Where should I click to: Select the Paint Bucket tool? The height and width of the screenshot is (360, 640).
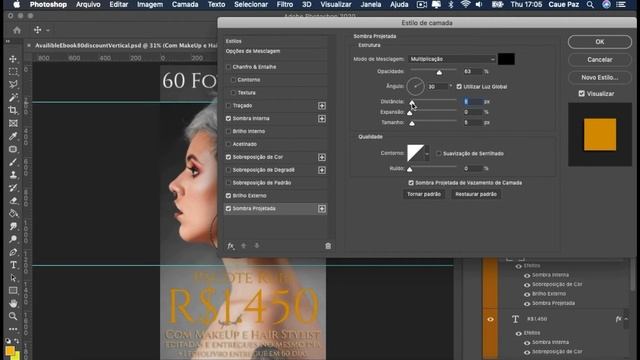[x=13, y=213]
